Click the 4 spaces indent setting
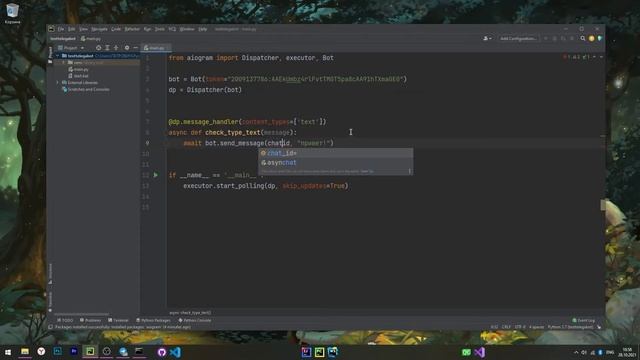 click(x=536, y=327)
